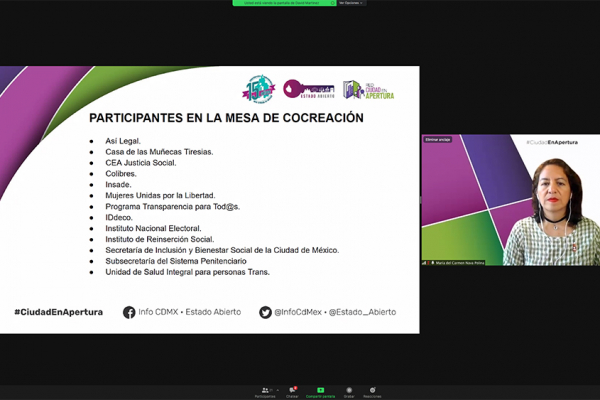Click 'Mujeres Unidas por la Libertad.' item
The image size is (600, 400).
pos(160,196)
